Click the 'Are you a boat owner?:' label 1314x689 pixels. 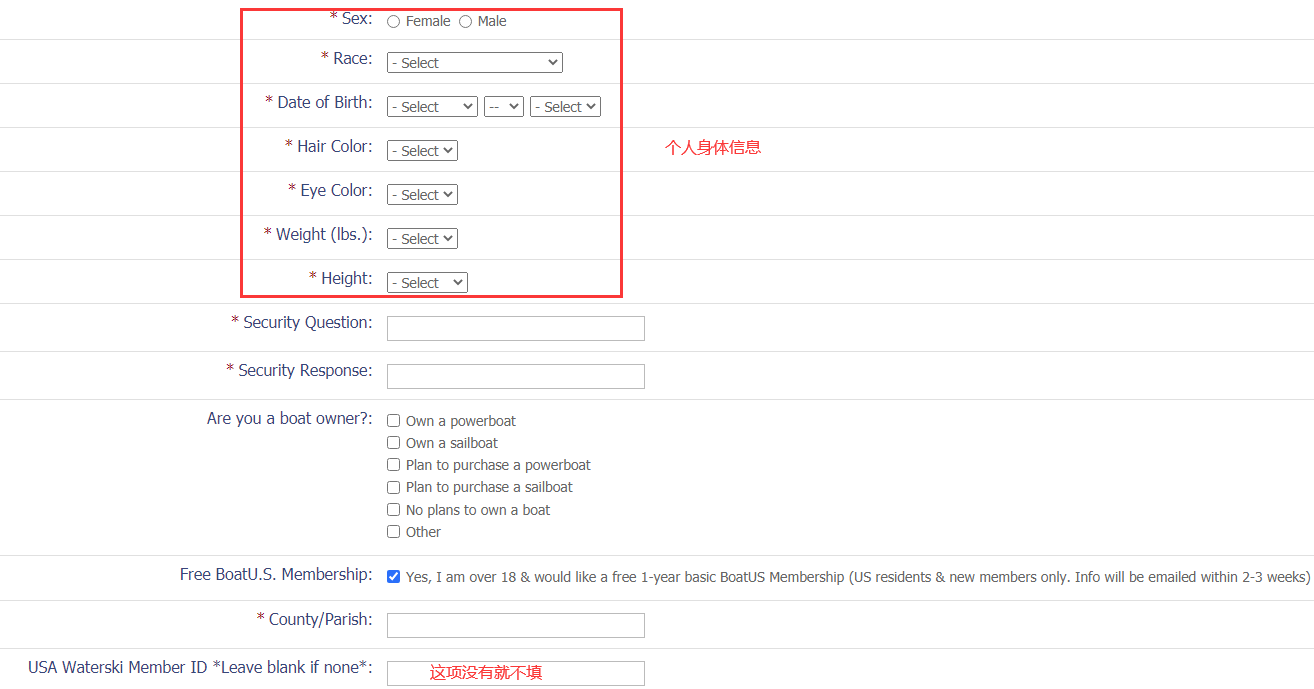[290, 419]
